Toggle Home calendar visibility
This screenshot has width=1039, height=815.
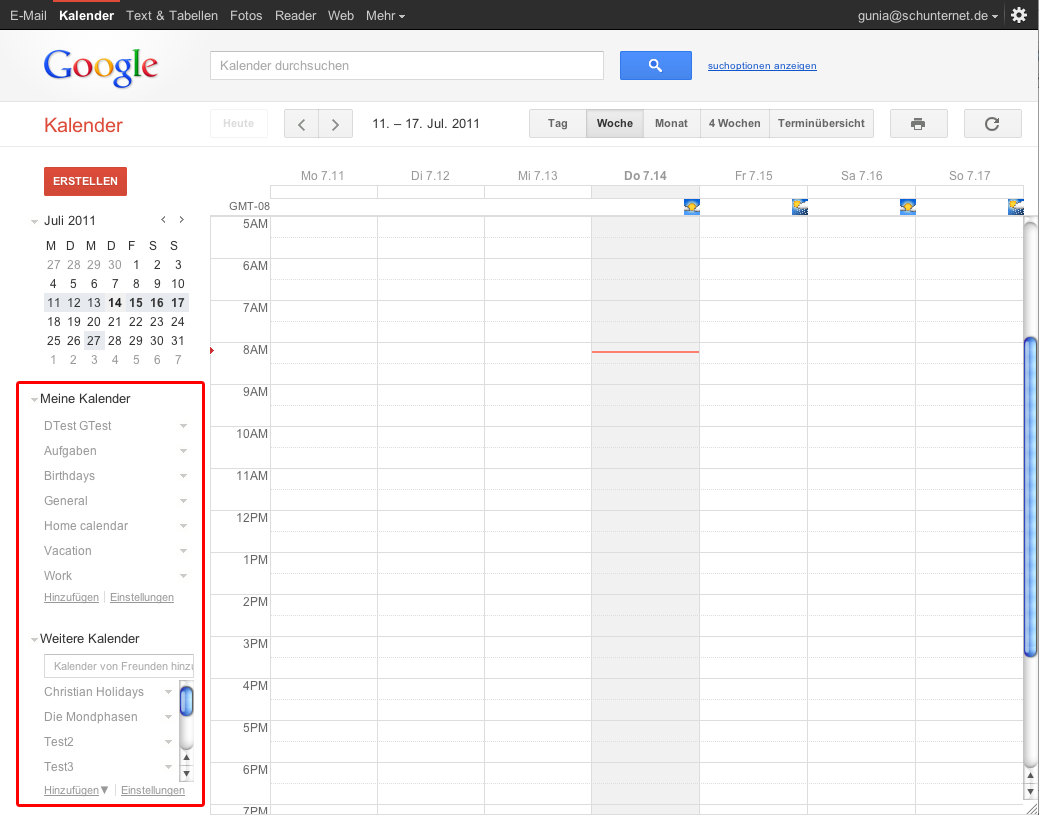coord(86,526)
